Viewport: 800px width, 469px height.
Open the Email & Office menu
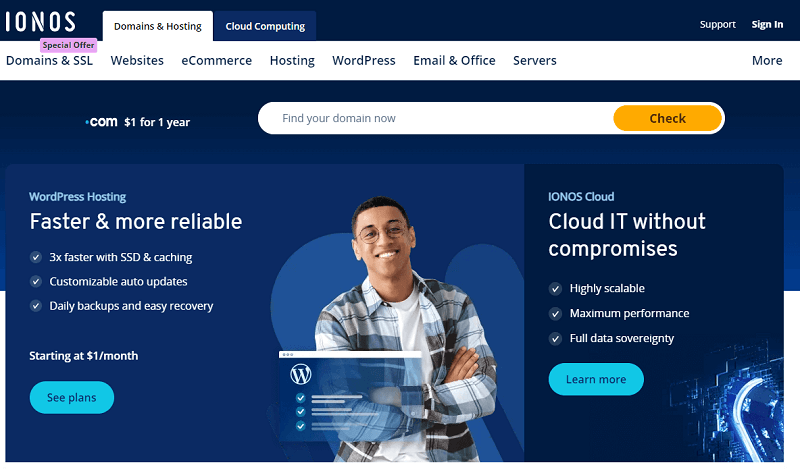454,60
